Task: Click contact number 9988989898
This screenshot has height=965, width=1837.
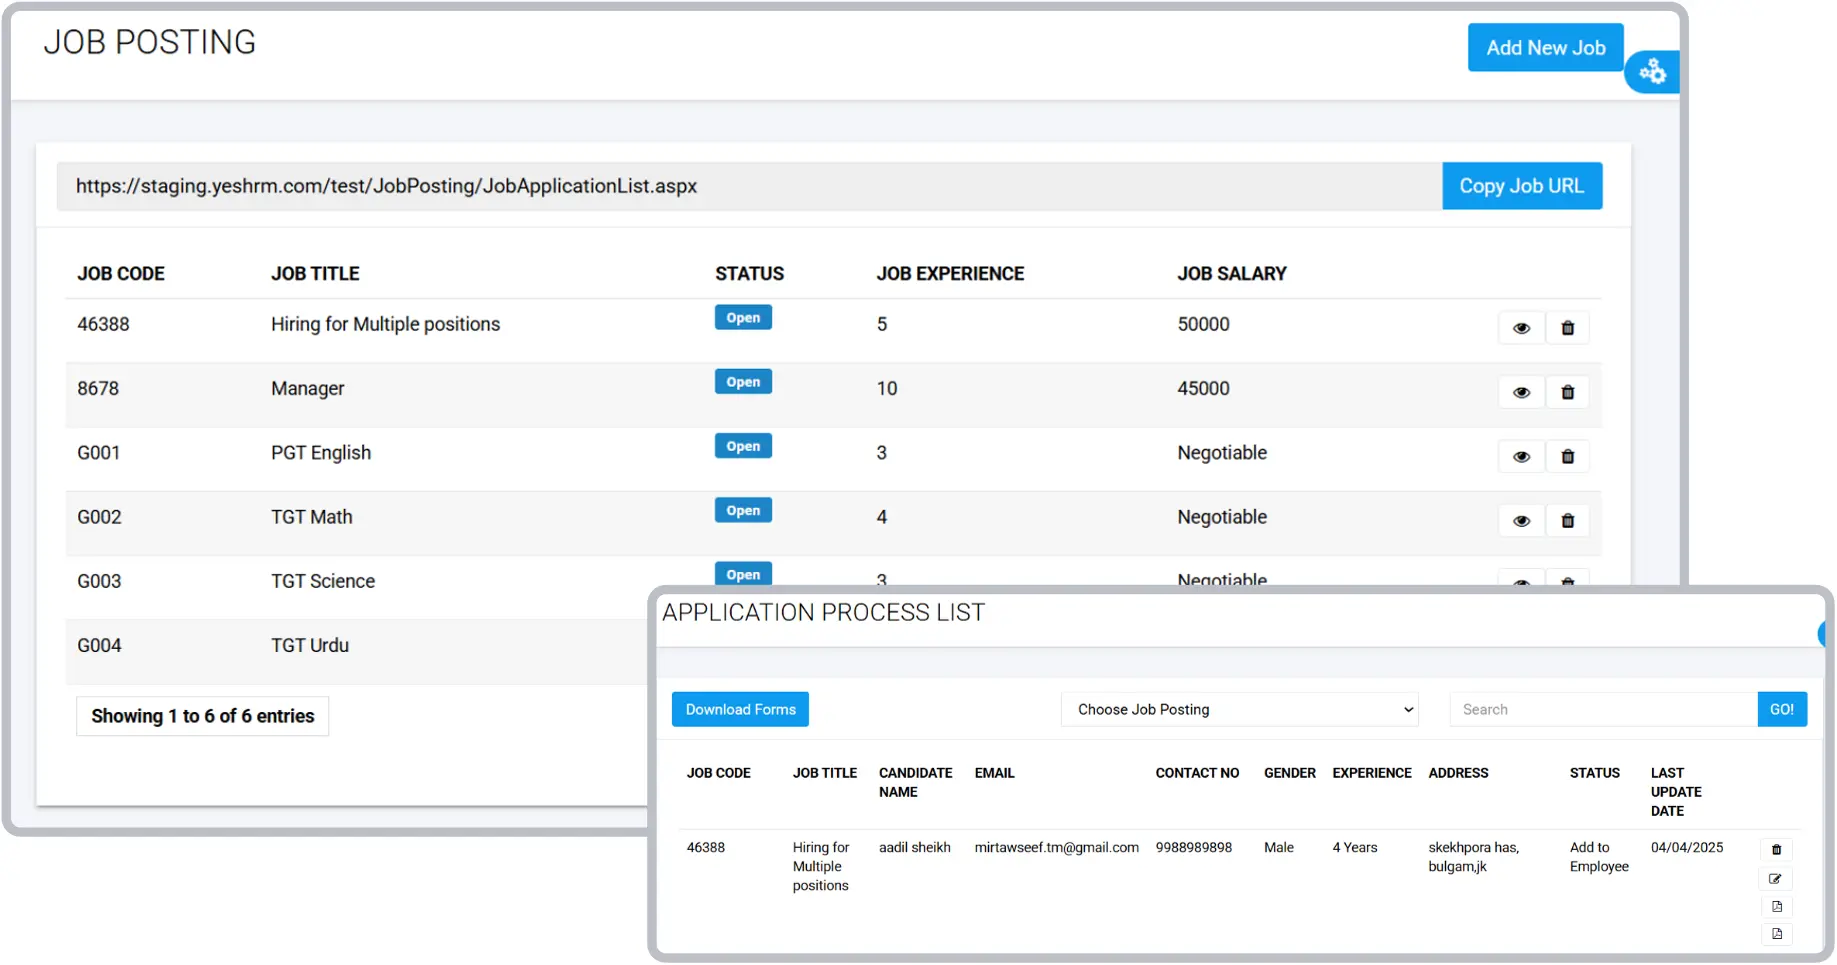Action: click(1193, 847)
